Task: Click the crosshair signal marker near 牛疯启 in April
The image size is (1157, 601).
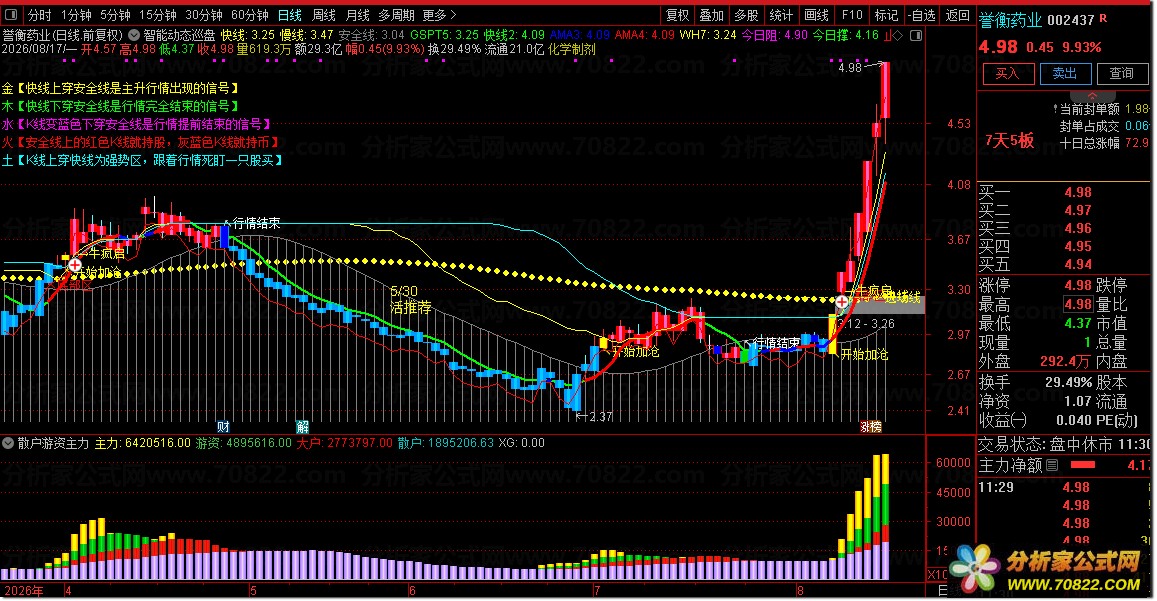Action: [x=75, y=264]
